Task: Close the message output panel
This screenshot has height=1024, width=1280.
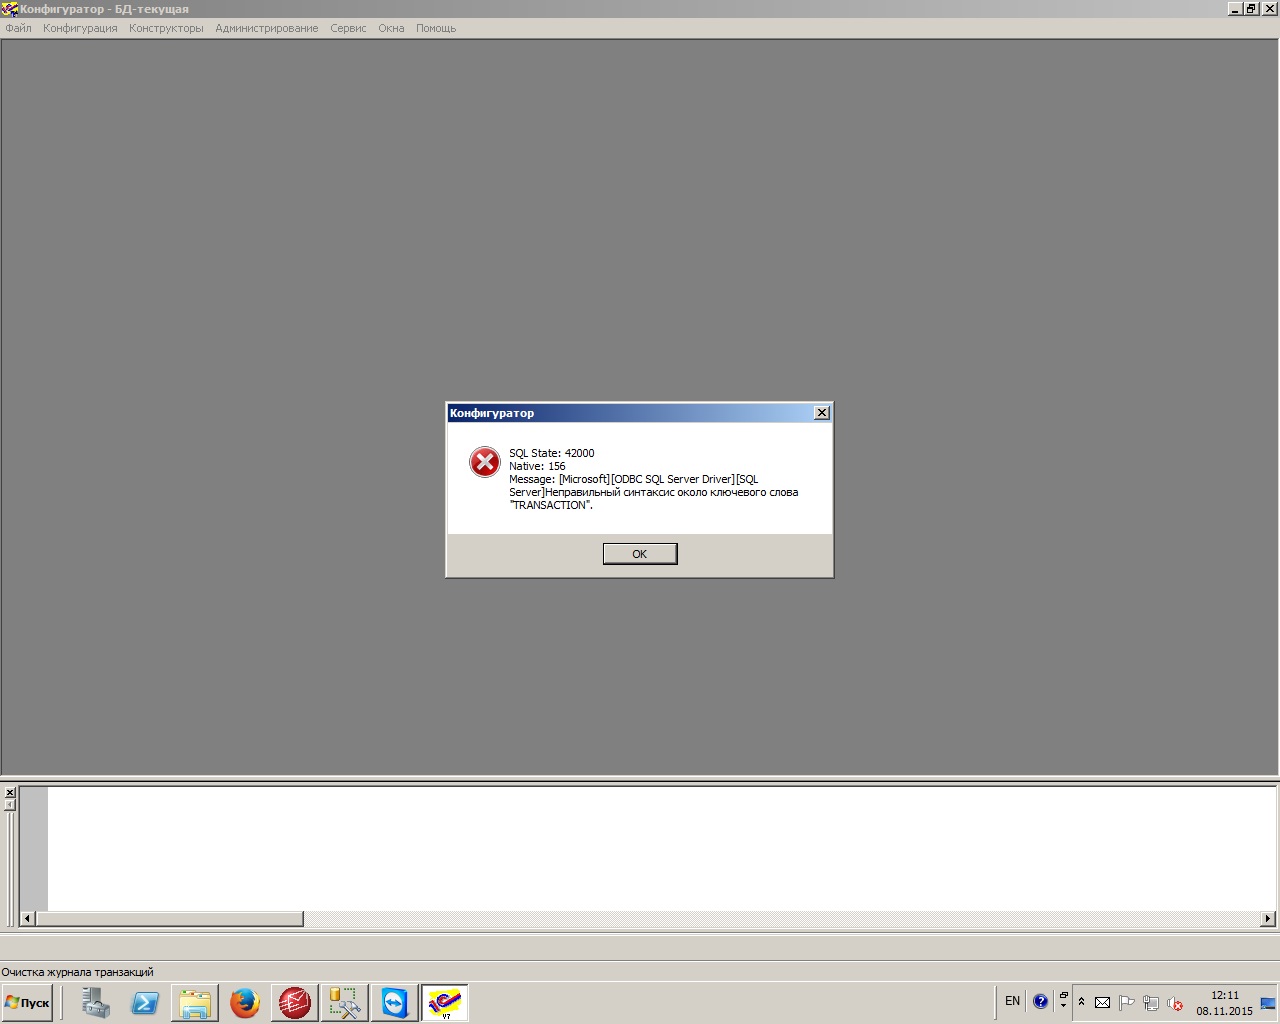Action: pos(10,793)
